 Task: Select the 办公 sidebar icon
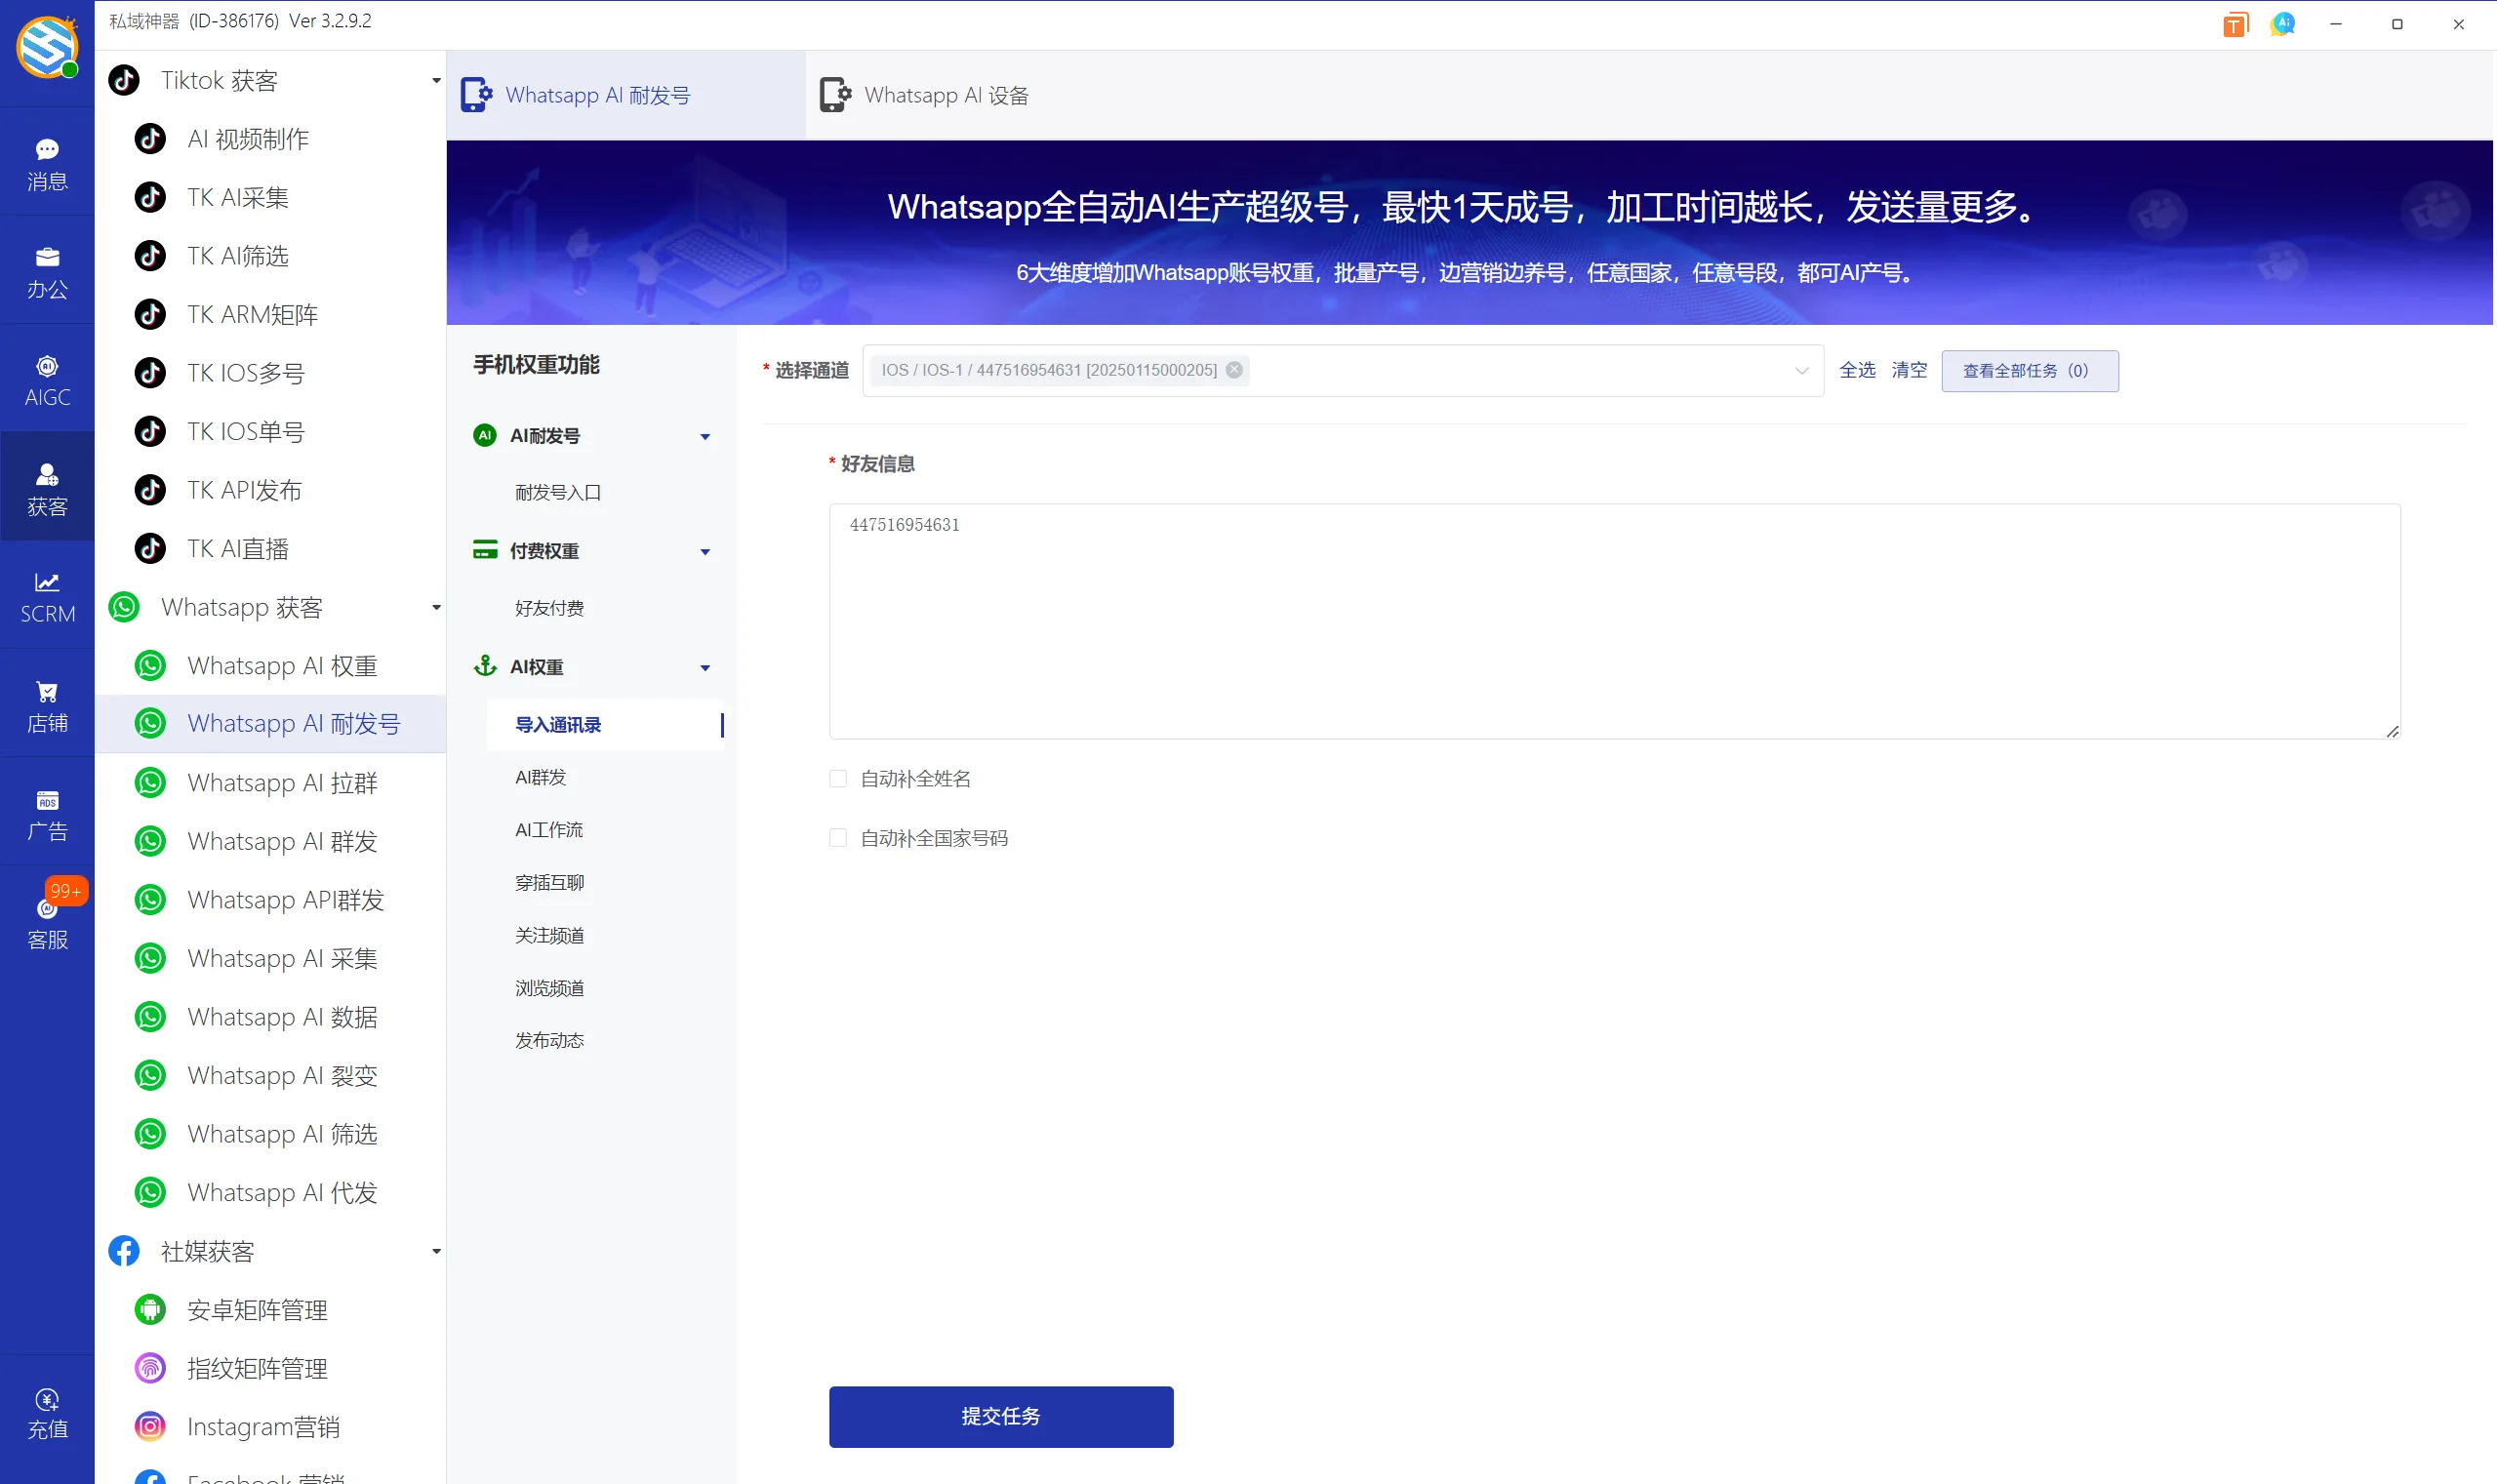click(47, 270)
